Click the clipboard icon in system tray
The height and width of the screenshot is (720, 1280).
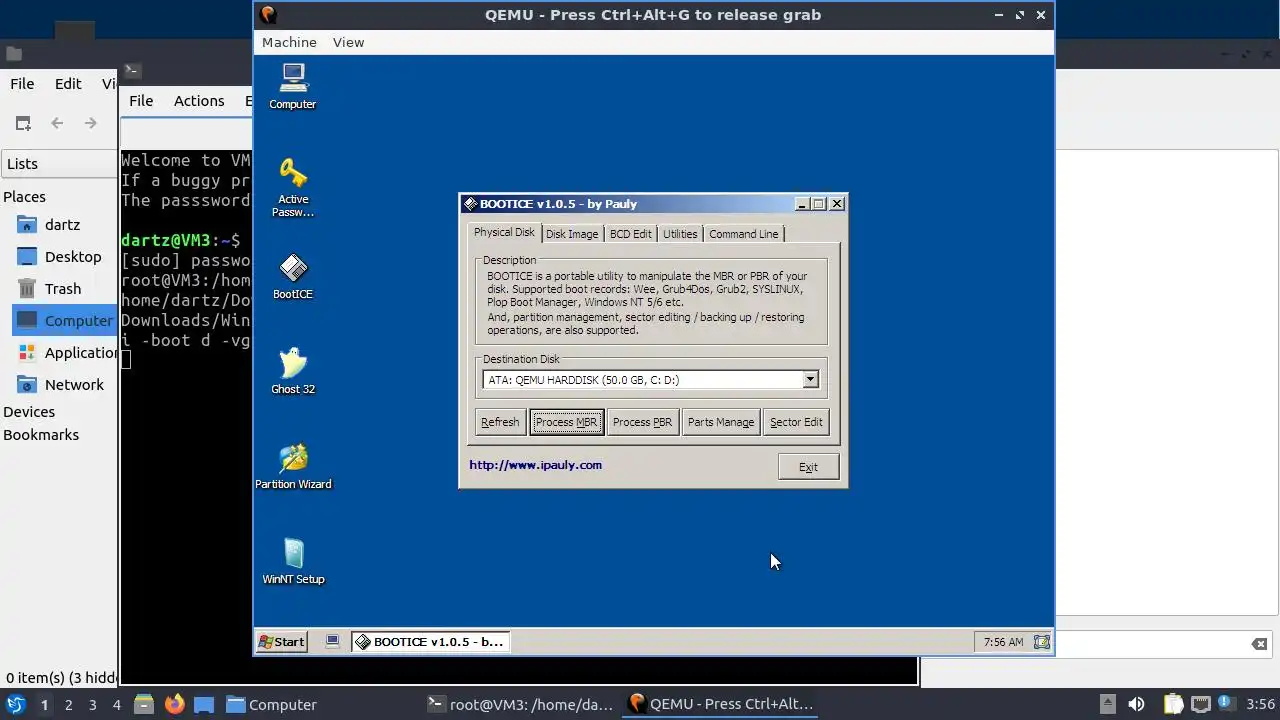click(x=1173, y=704)
